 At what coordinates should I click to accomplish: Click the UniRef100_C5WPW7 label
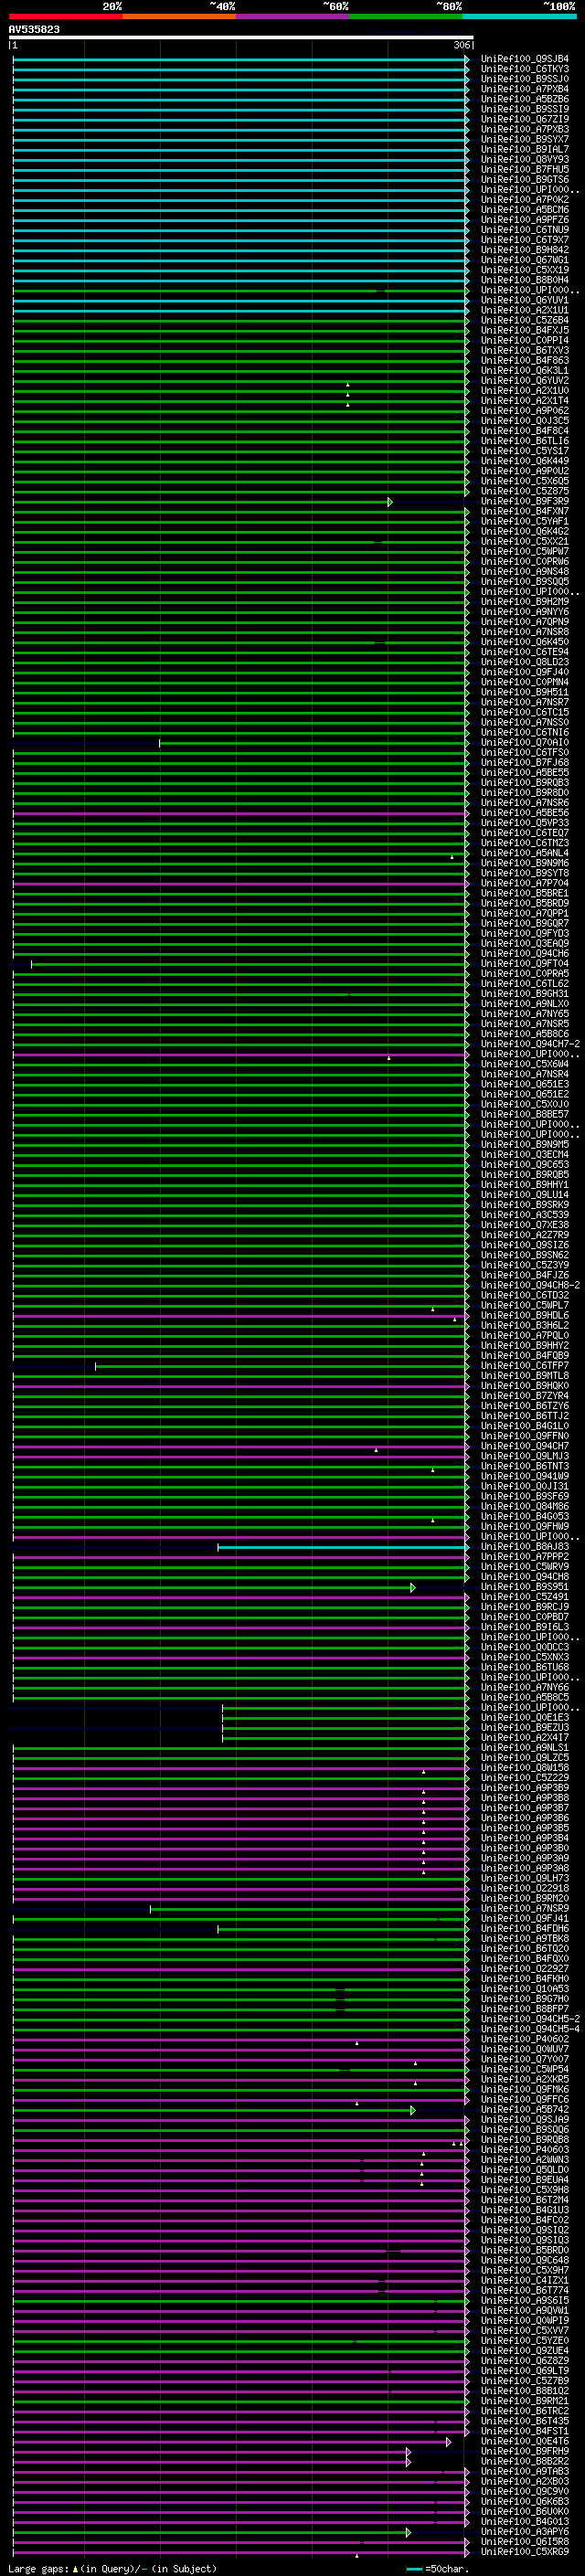point(524,551)
